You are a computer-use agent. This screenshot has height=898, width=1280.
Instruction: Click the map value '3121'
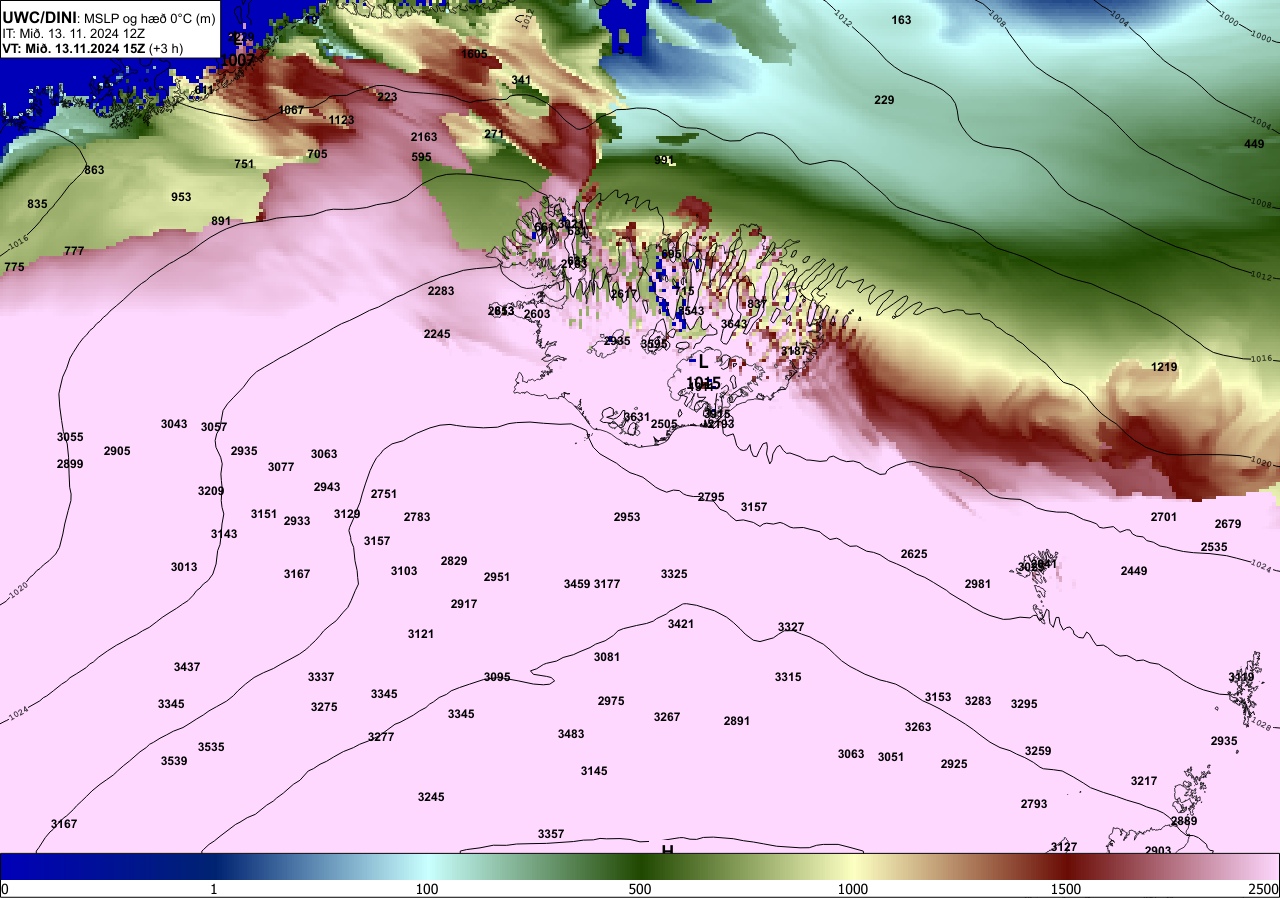point(421,634)
